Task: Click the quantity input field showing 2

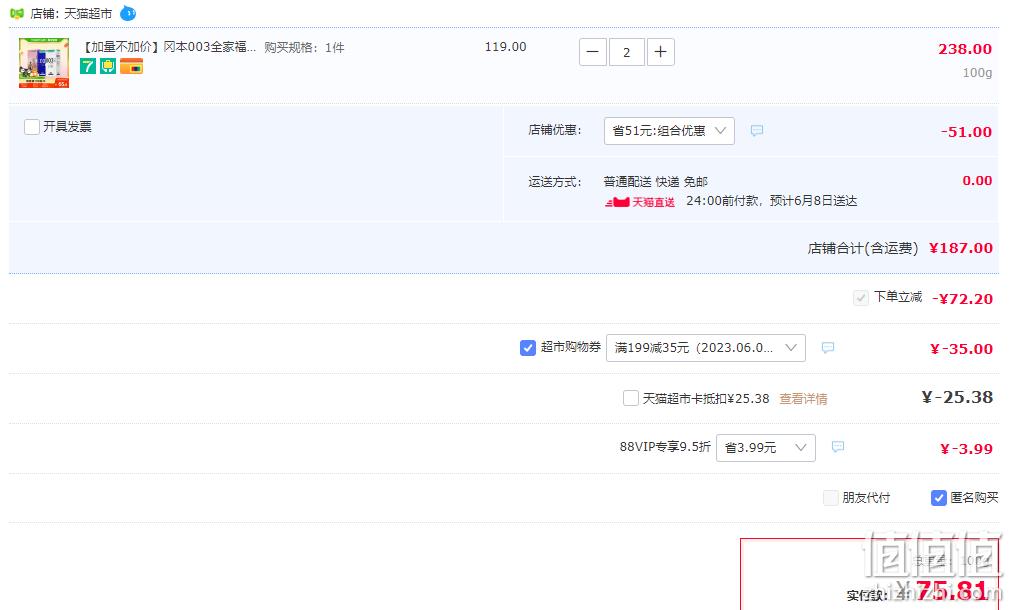Action: pos(626,52)
